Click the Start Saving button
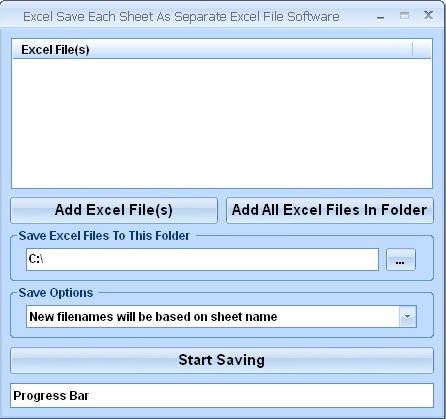 (x=222, y=360)
